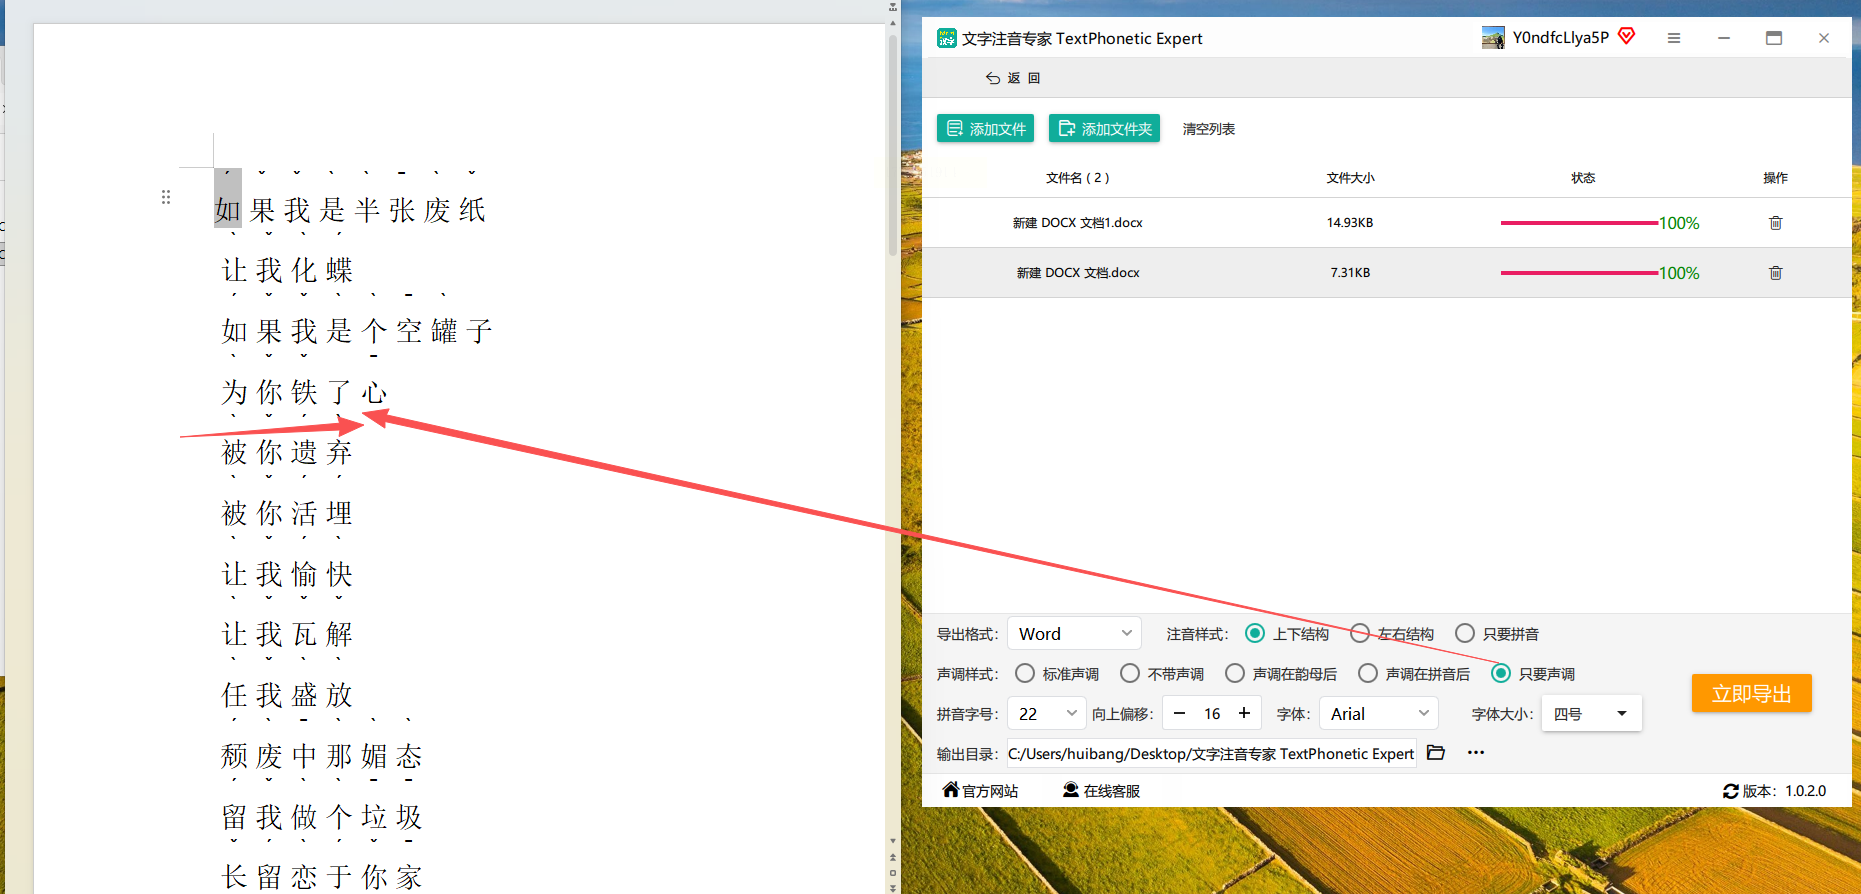
Task: Open the 字体大小 四号 dropdown
Action: (1591, 713)
